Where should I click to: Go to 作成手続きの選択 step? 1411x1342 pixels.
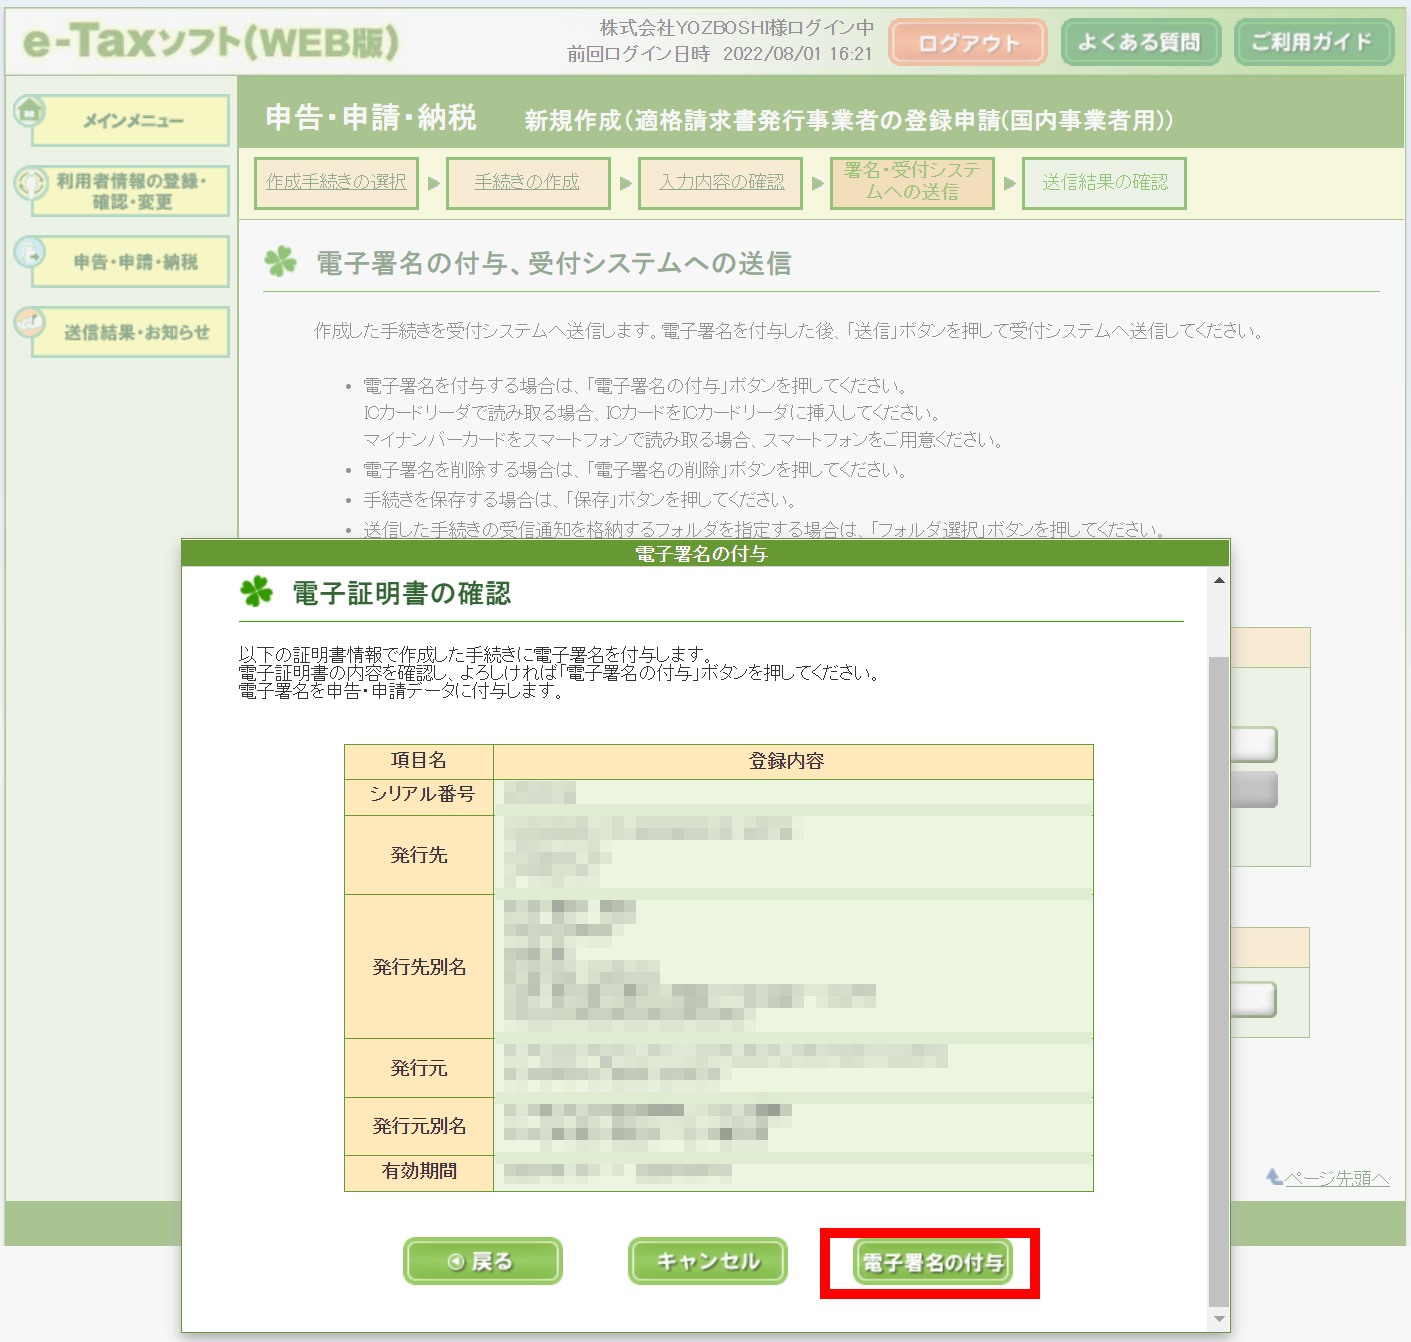pyautogui.click(x=336, y=183)
